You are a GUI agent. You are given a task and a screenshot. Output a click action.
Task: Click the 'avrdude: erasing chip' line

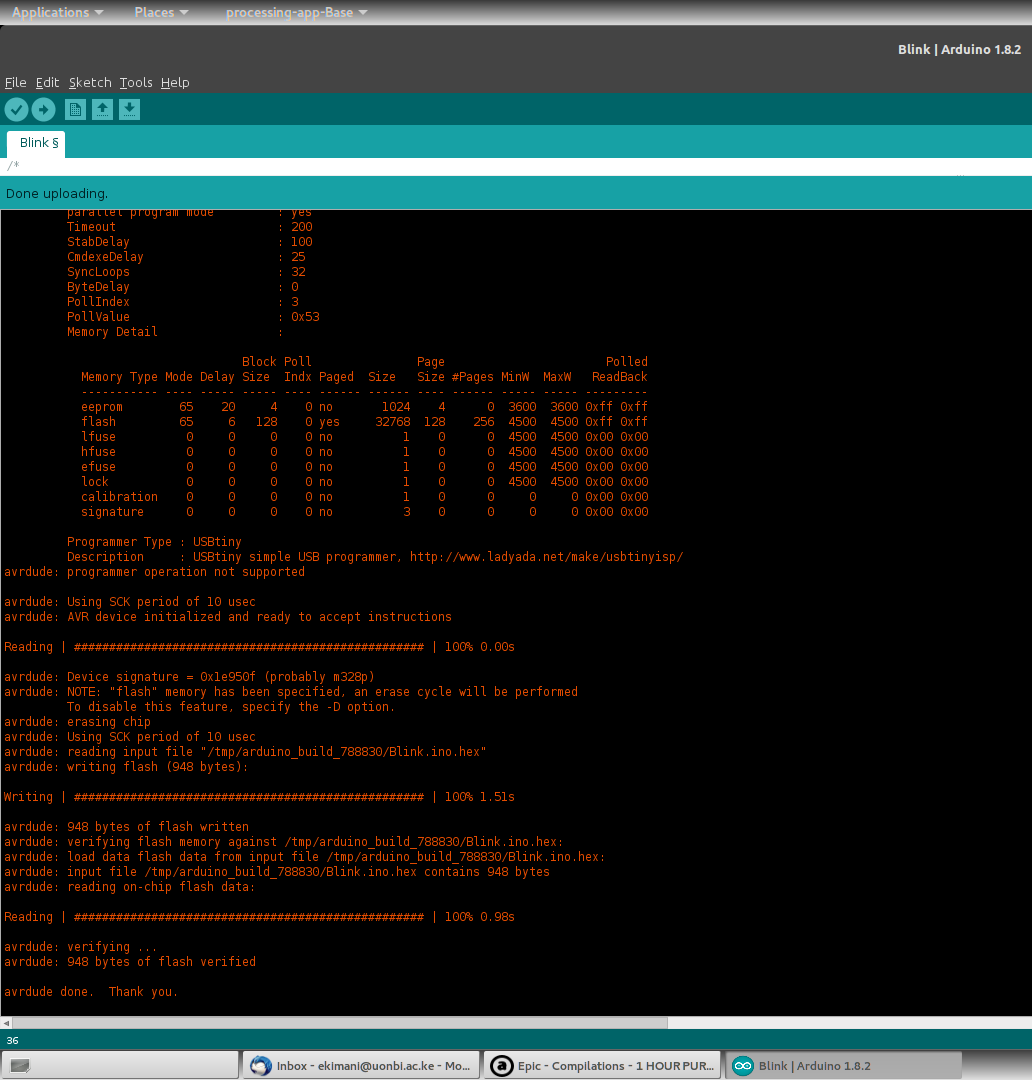click(77, 722)
